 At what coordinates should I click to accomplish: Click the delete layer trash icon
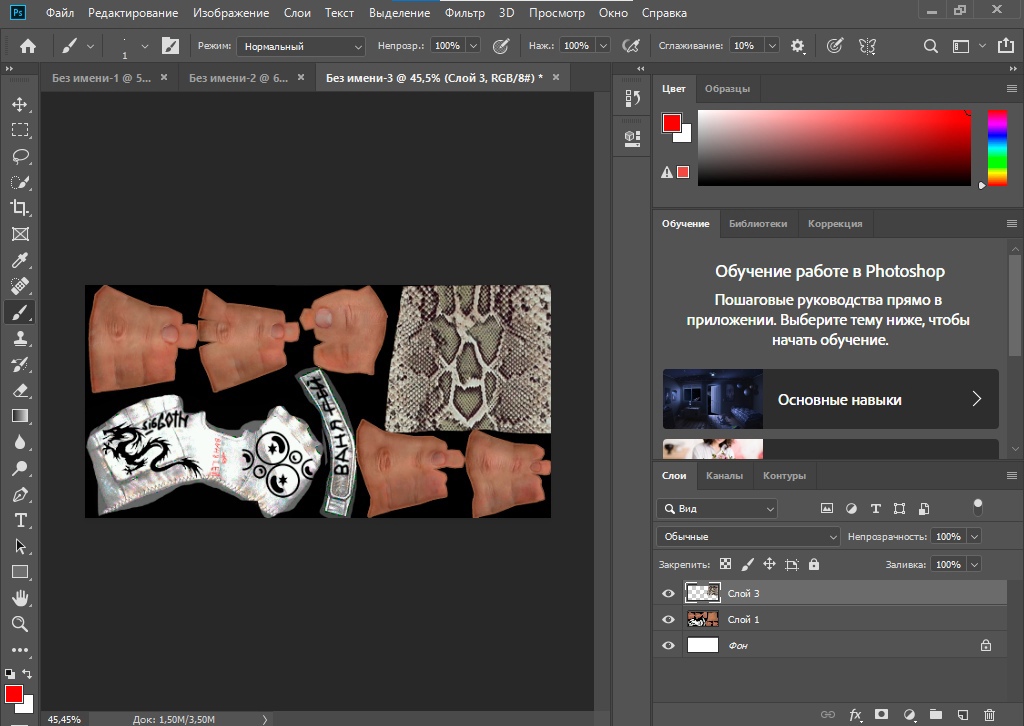point(989,715)
